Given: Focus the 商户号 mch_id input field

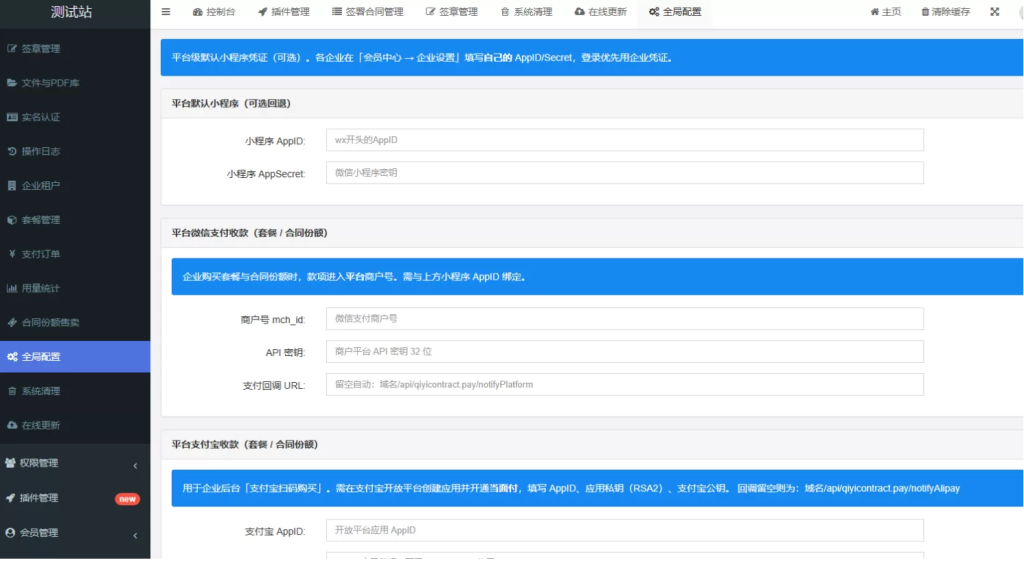Looking at the screenshot, I should tap(624, 319).
